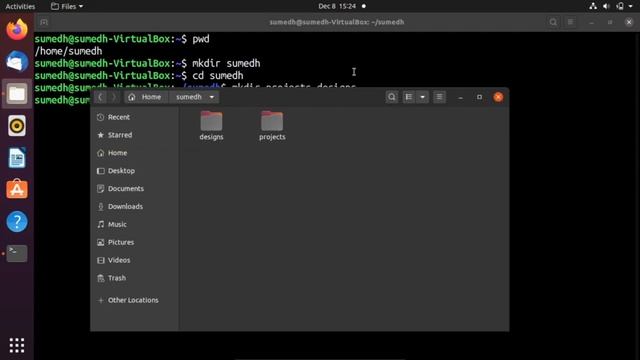Click the terminal search icon
The height and width of the screenshot is (360, 640).
[x=553, y=22]
